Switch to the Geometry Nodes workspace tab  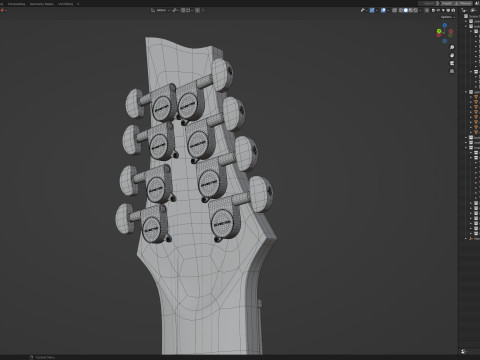(x=42, y=4)
